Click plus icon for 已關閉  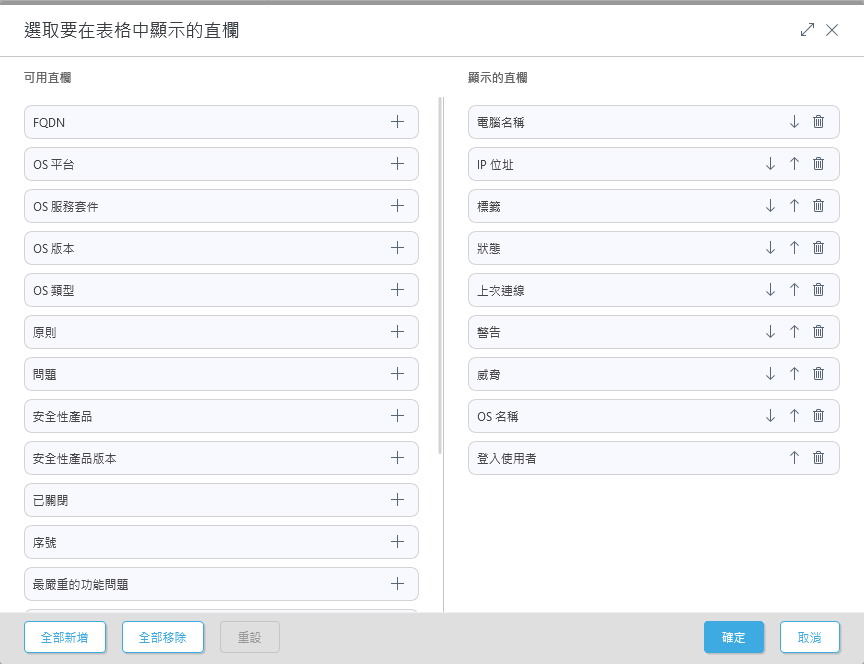[x=397, y=500]
